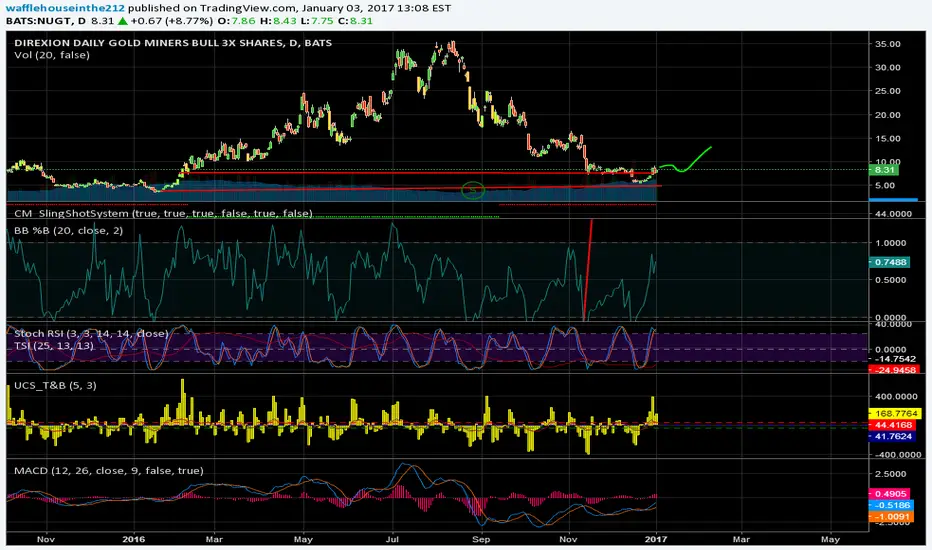Screen dimensions: 932x550
Task: Click the red 44.4168 value tag
Action: tap(893, 425)
